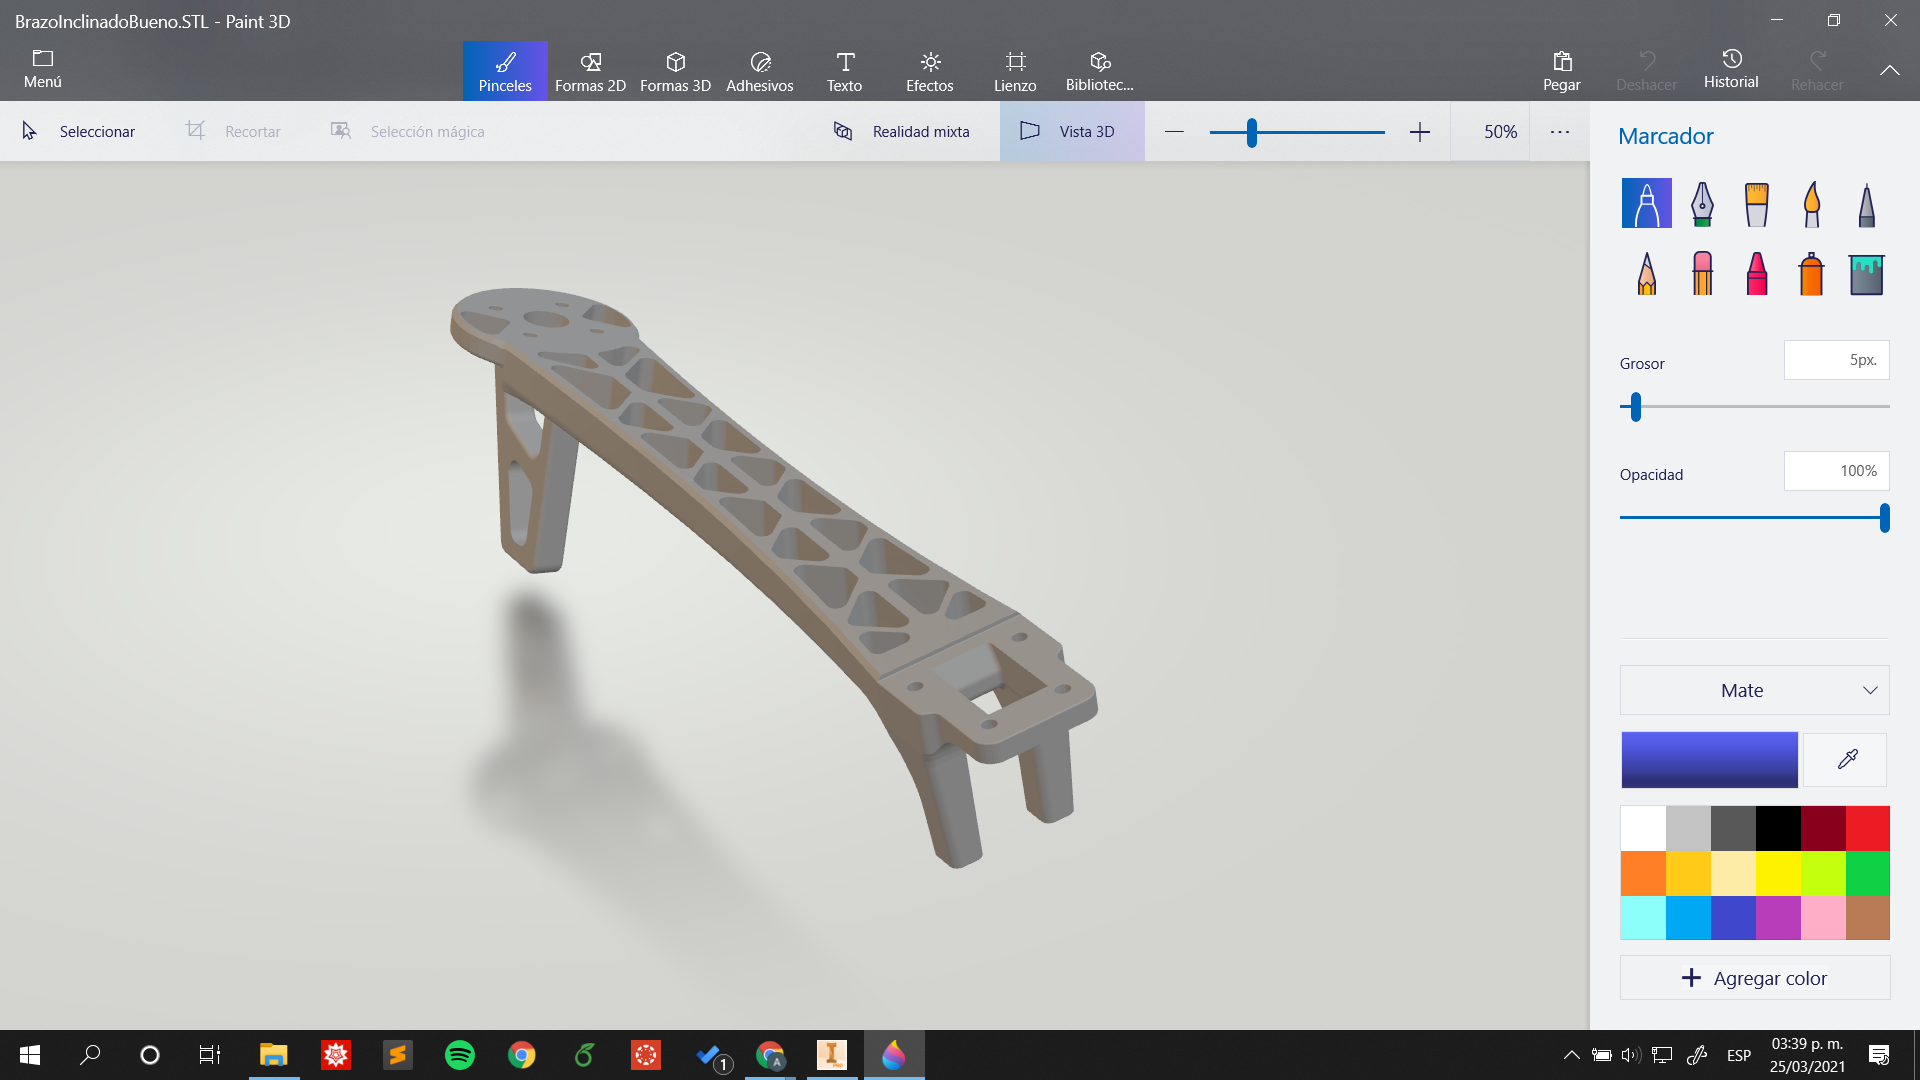This screenshot has width=1920, height=1080.
Task: Switch to the Formas 3D tab
Action: [x=675, y=71]
